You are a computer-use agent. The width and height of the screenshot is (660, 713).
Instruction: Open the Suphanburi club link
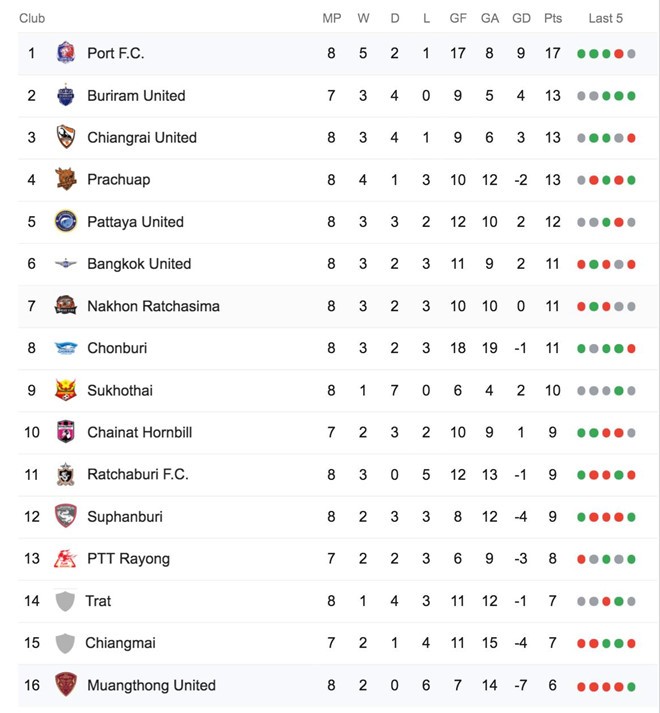(124, 517)
